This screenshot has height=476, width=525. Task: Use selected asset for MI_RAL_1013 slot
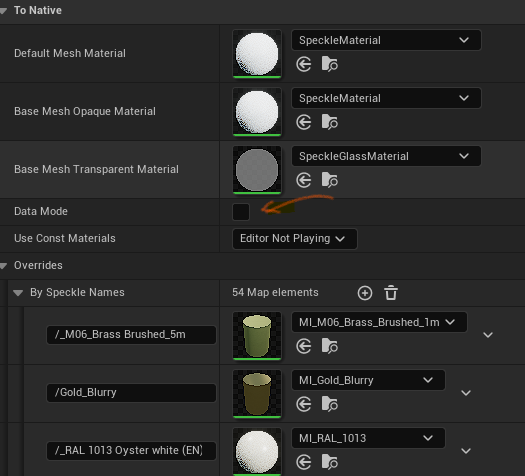click(304, 462)
